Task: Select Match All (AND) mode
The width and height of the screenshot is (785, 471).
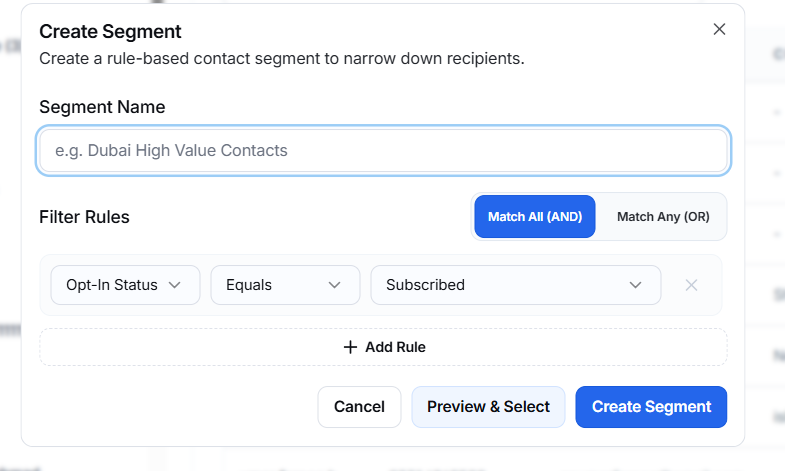Action: pyautogui.click(x=535, y=217)
